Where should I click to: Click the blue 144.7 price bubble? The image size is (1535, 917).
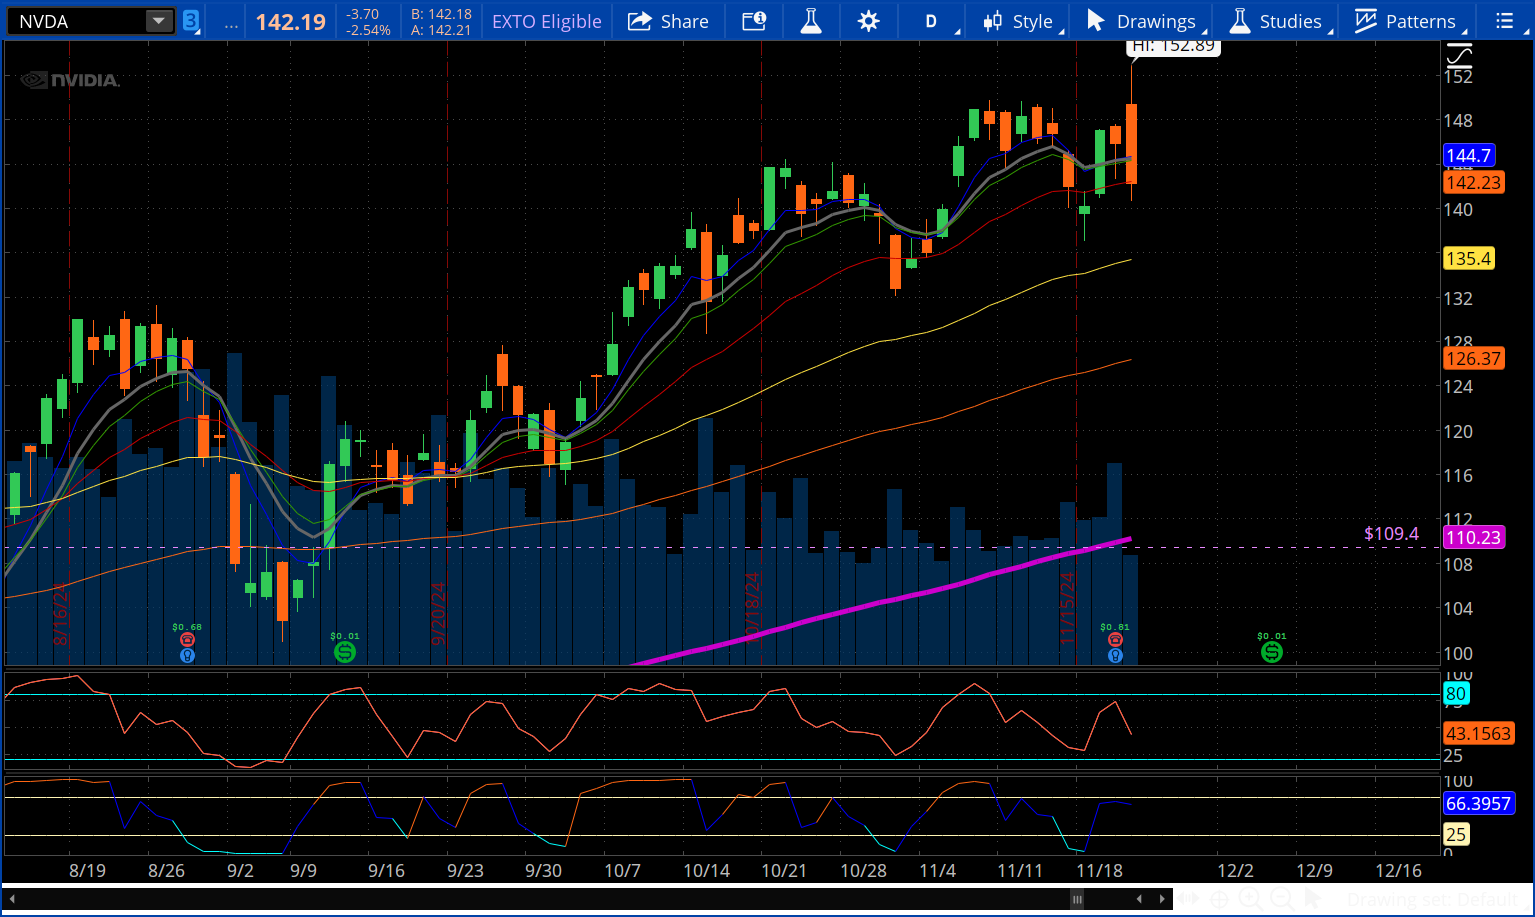click(x=1469, y=155)
